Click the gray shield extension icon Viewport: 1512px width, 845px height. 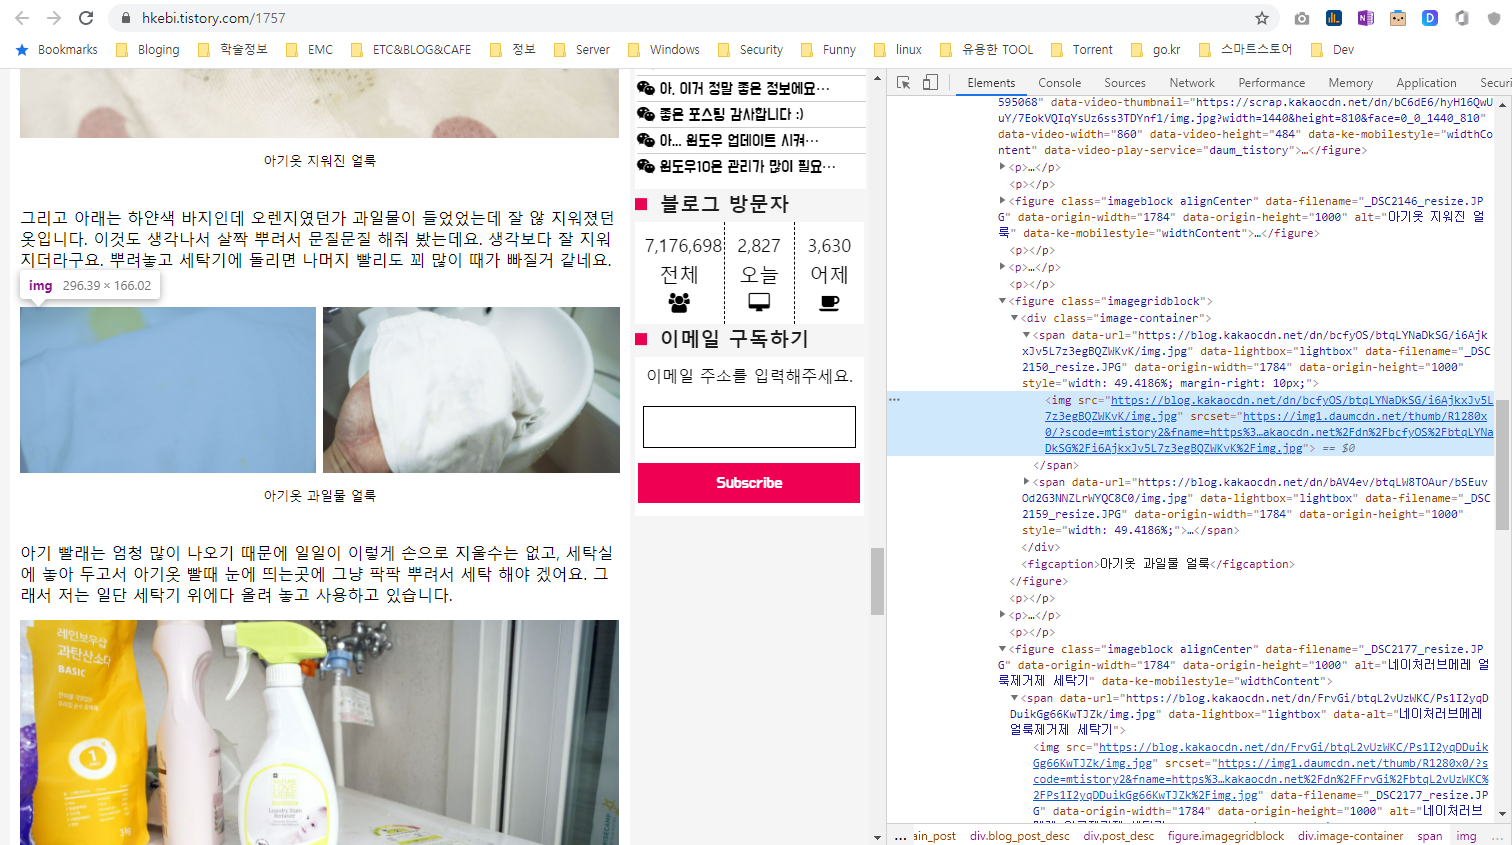1494,17
